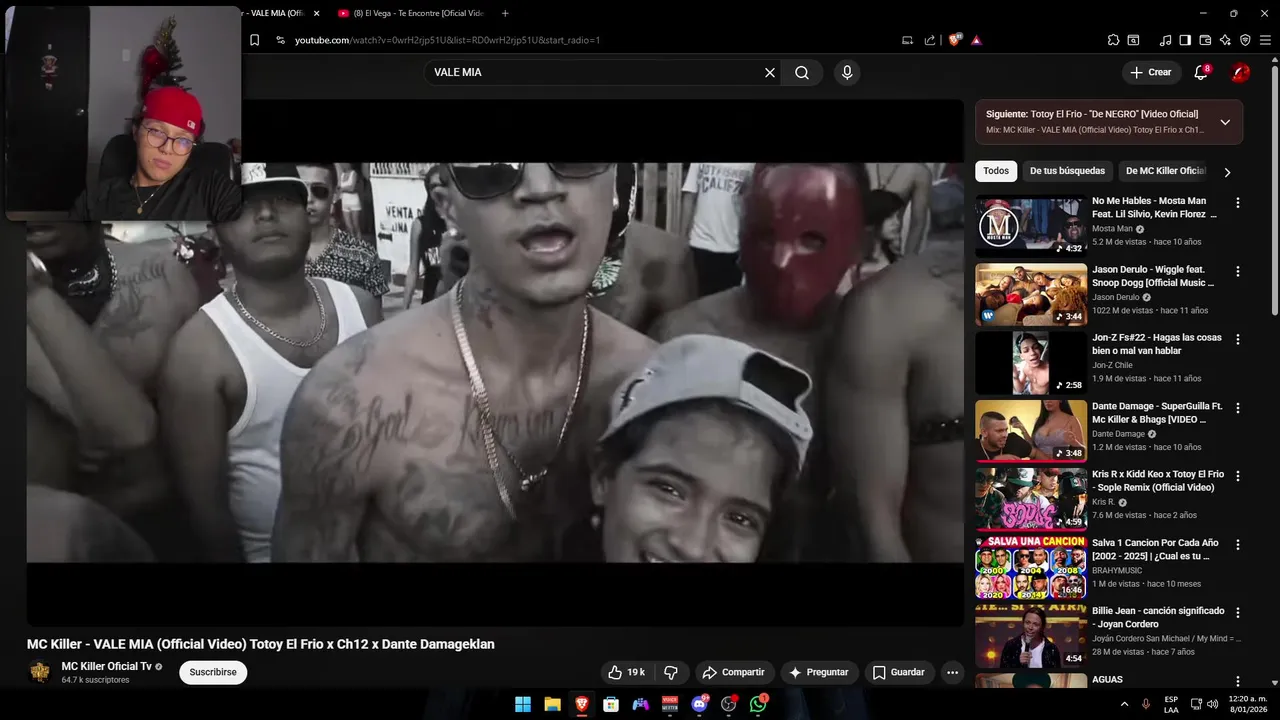Open Billie Jean canción significado title
Image resolution: width=1280 pixels, height=720 pixels.
click(1158, 617)
